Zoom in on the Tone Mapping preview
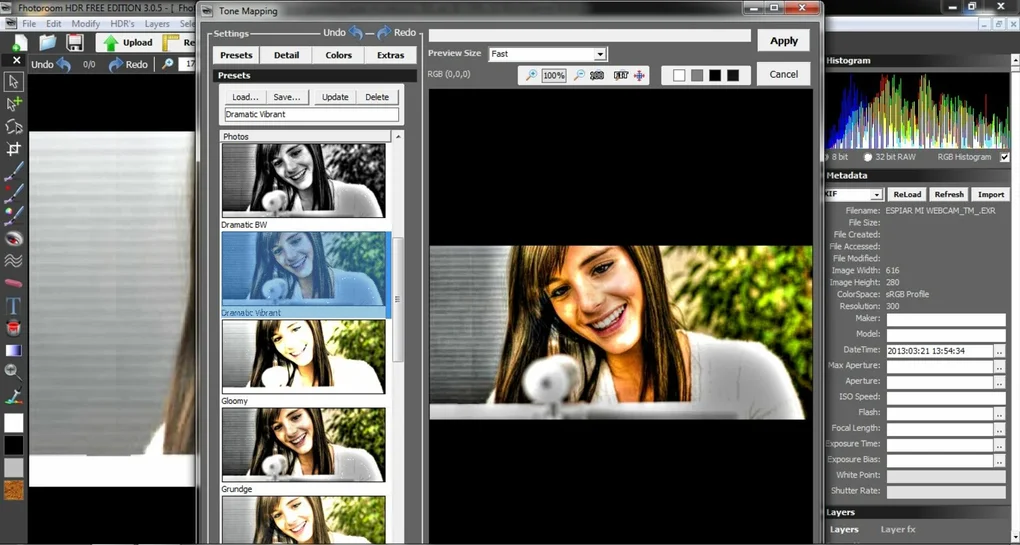1020x545 pixels. (x=531, y=75)
